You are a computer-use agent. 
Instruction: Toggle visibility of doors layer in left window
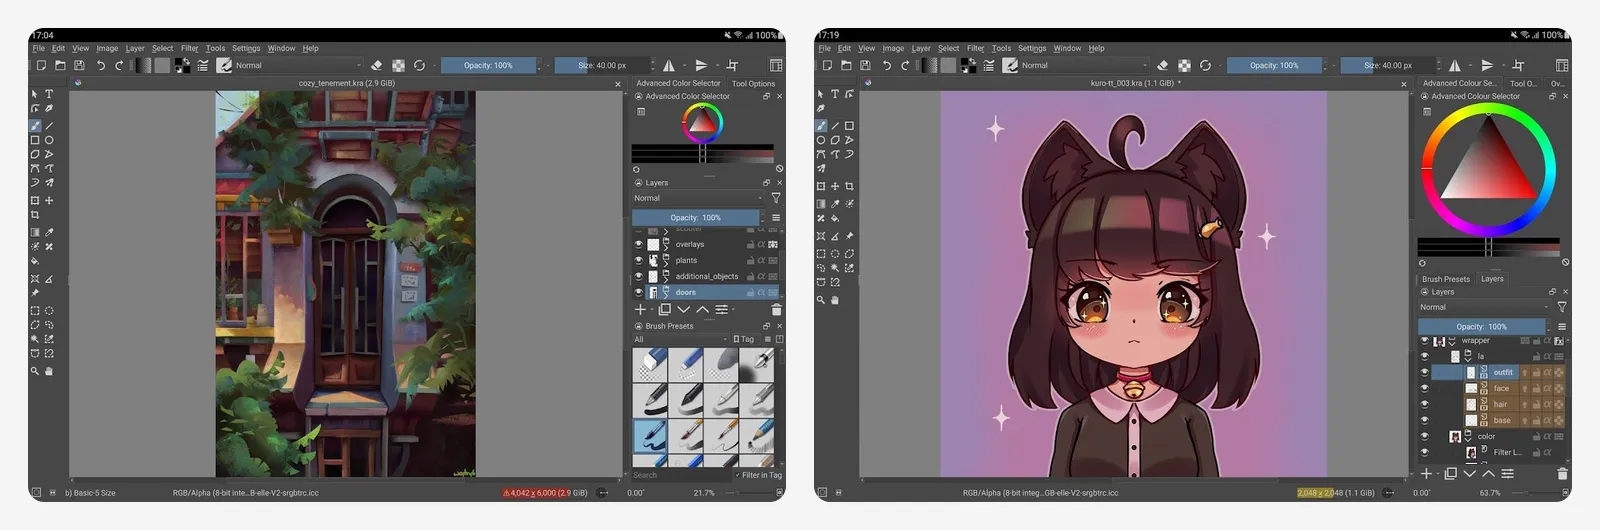[639, 292]
